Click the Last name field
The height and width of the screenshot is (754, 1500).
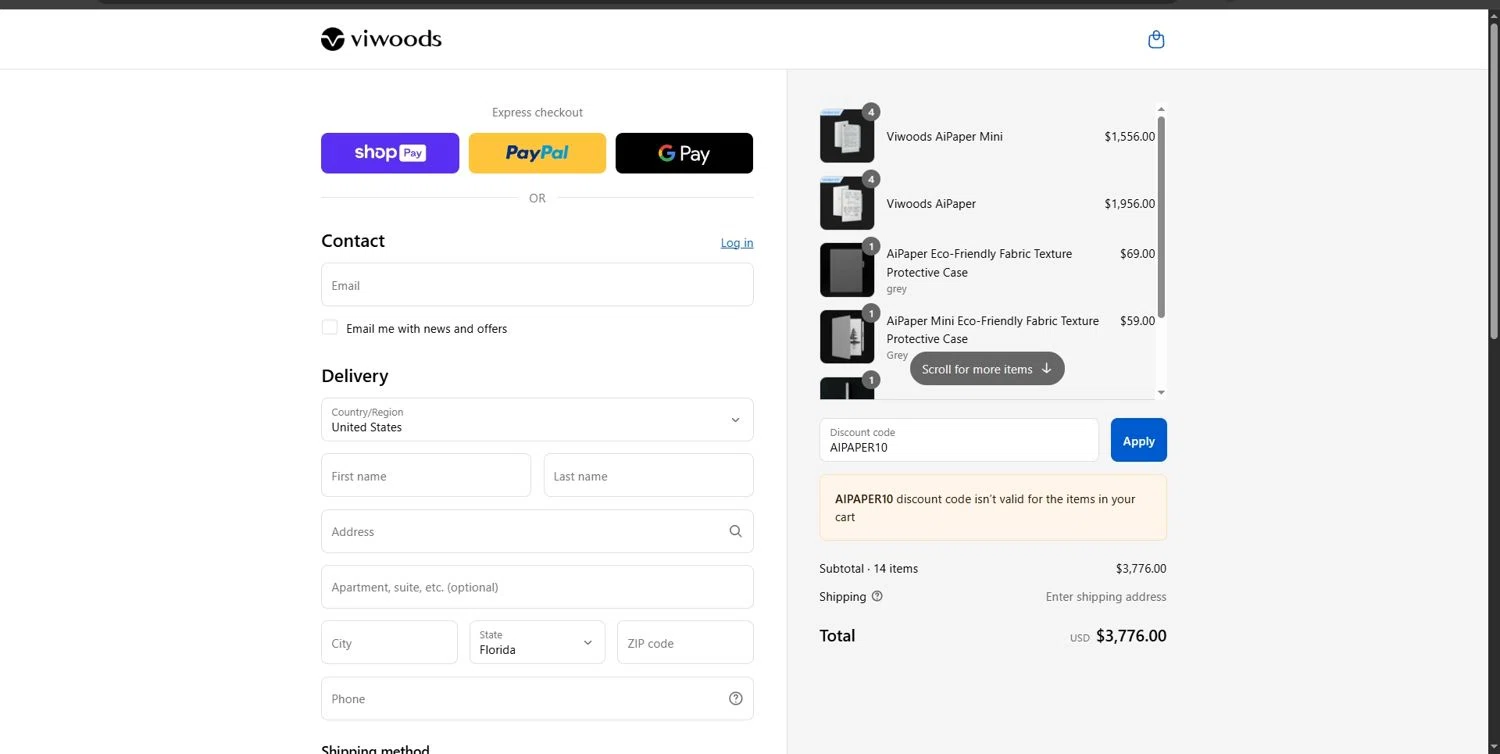tap(648, 475)
